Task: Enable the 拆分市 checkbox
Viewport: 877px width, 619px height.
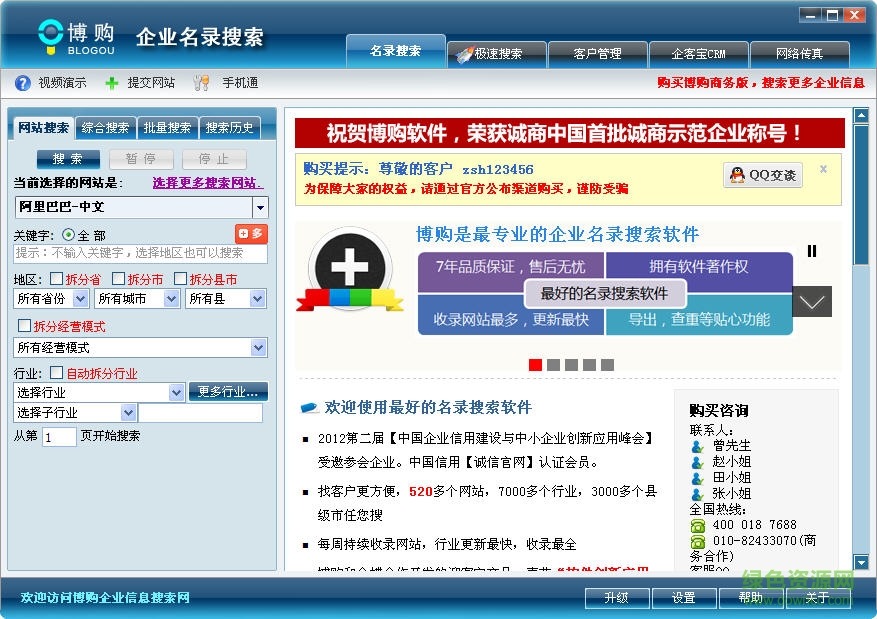Action: (119, 278)
